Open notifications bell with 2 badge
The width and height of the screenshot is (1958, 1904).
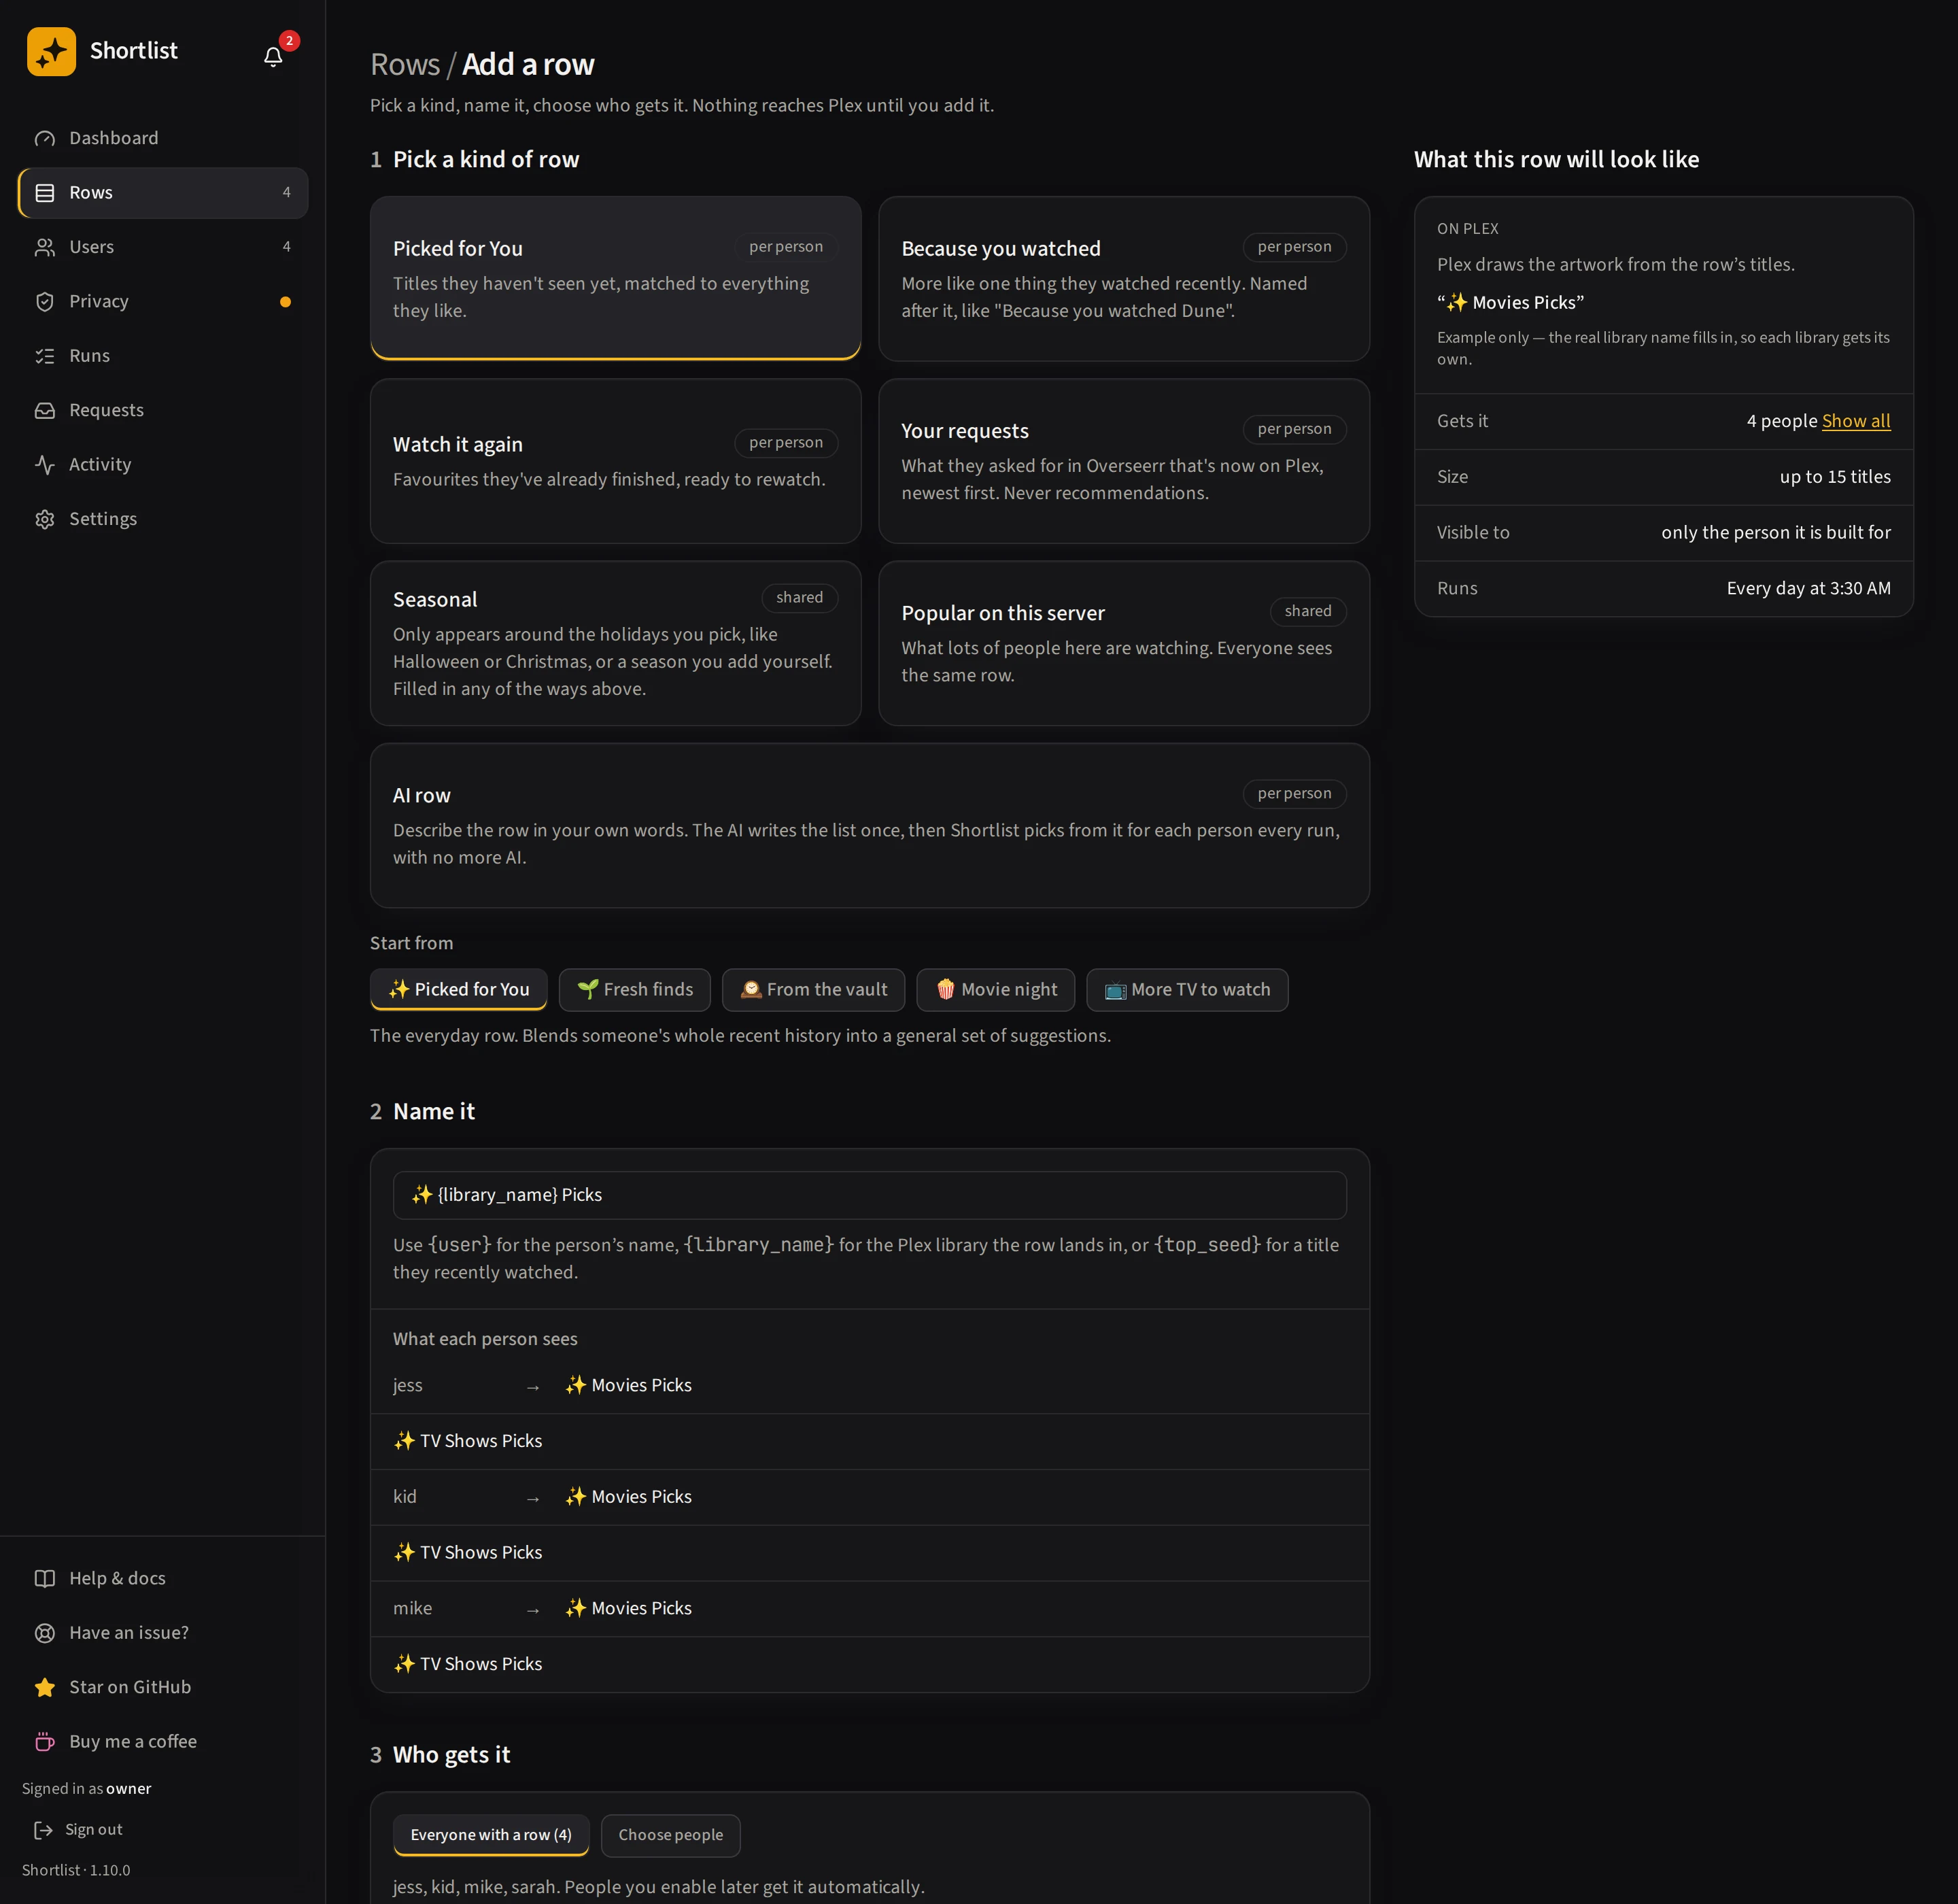click(x=273, y=56)
